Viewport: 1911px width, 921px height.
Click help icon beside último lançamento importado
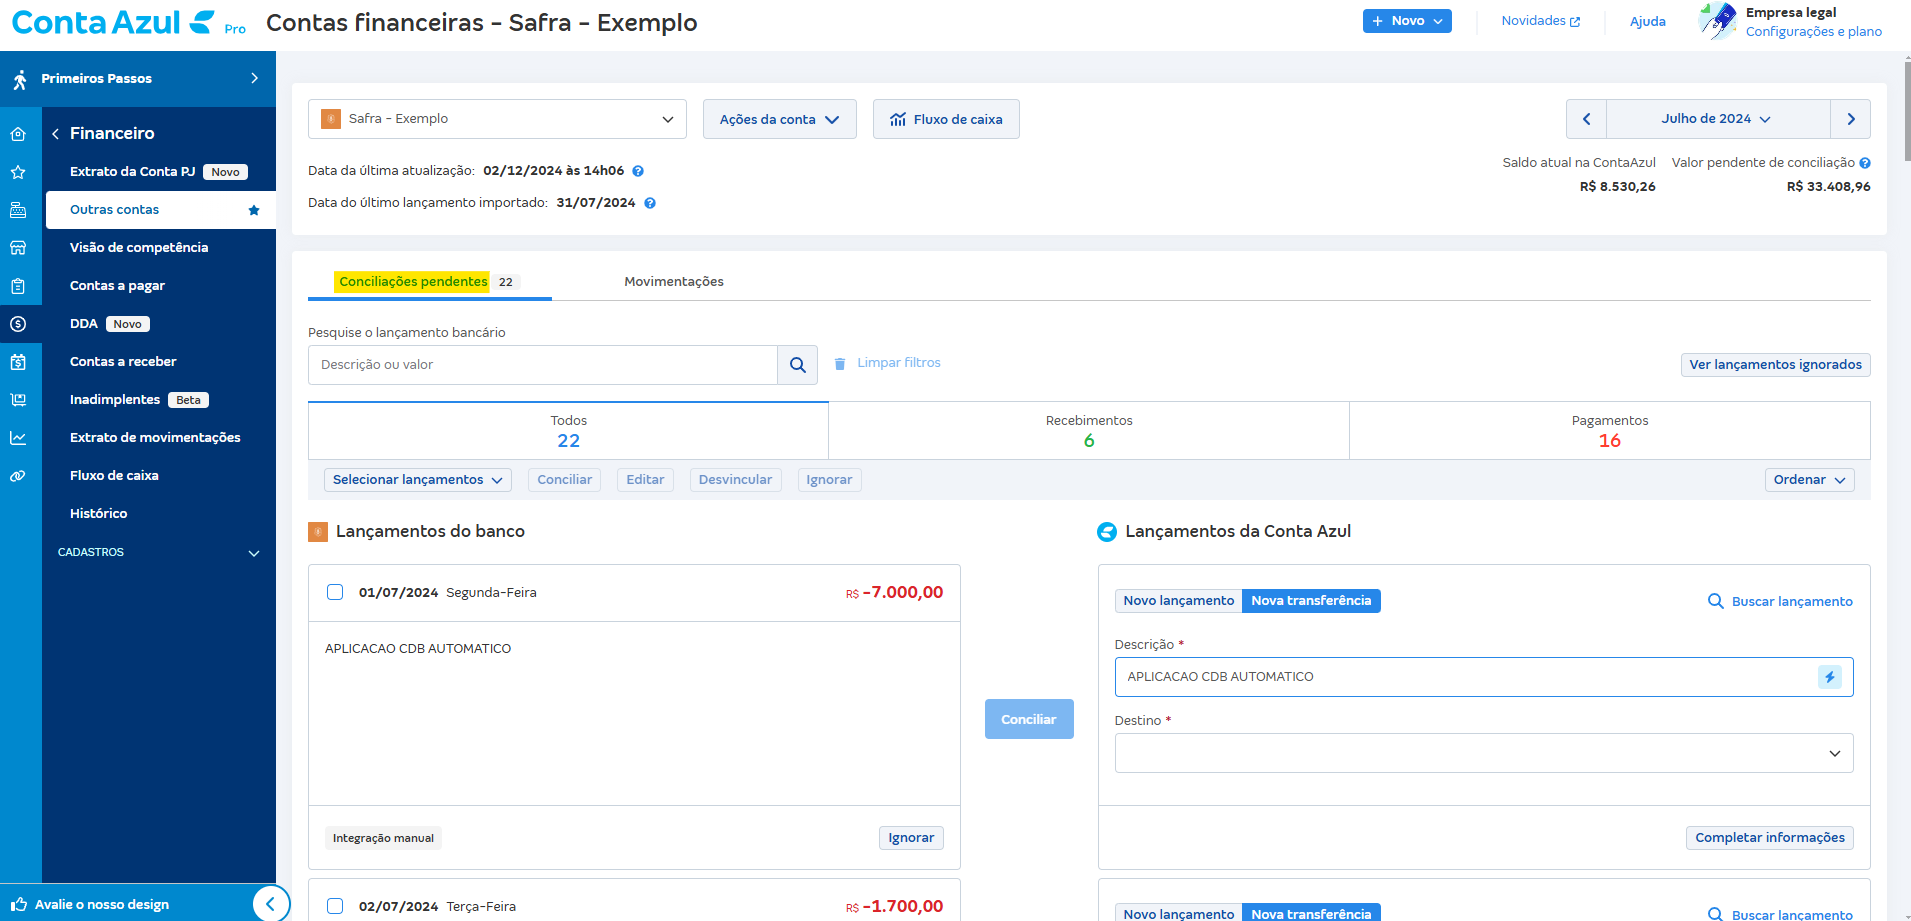click(x=650, y=203)
